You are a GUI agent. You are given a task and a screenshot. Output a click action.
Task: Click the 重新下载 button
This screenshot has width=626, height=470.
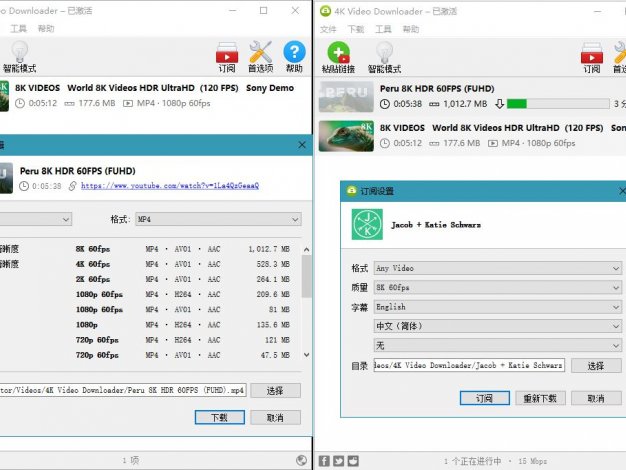pos(540,398)
